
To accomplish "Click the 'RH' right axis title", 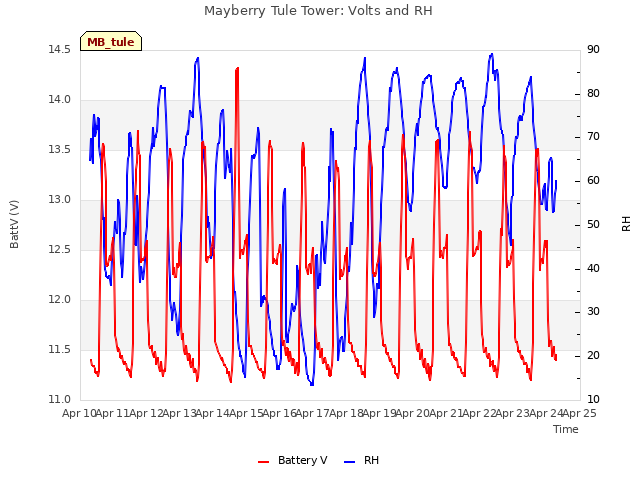I will (626, 224).
